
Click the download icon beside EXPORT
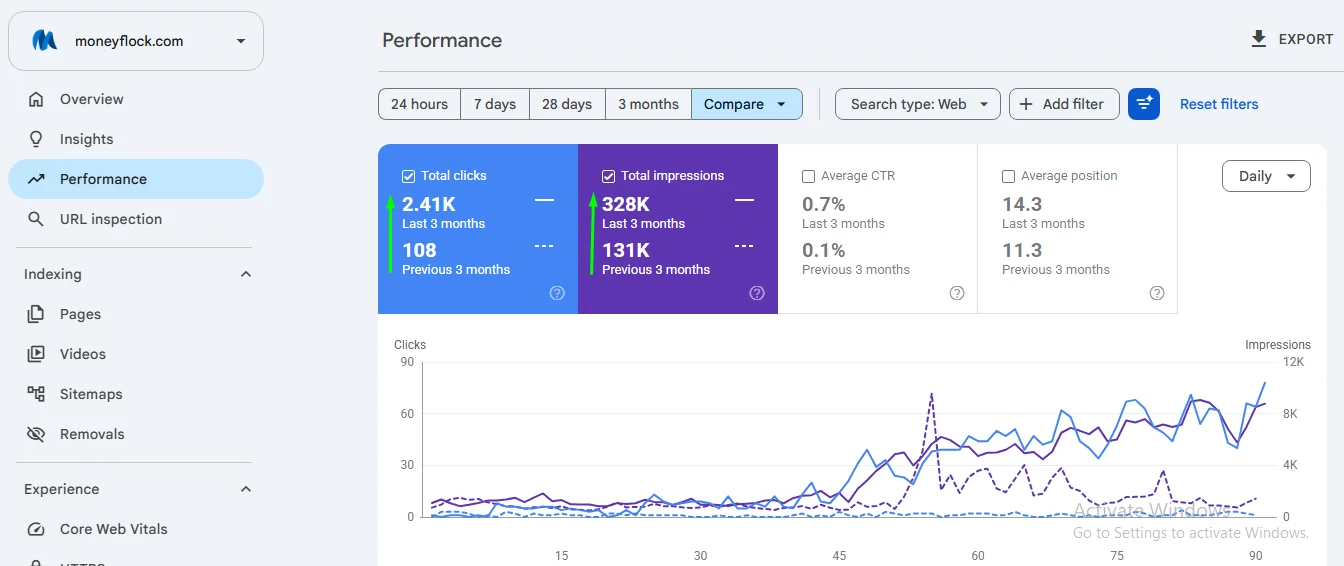coord(1259,39)
